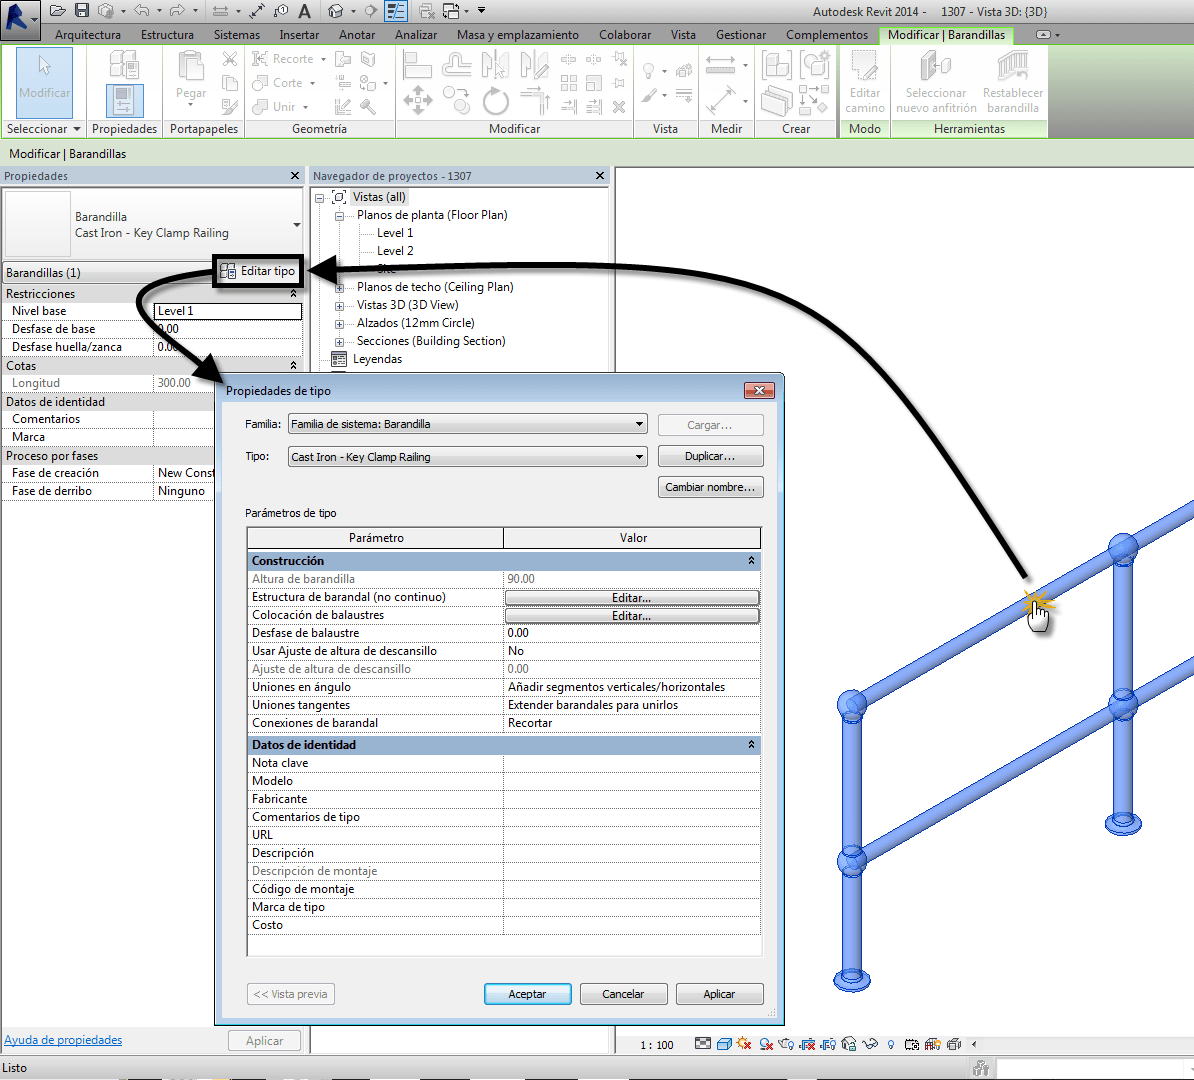Toggle the Thin Lines icon
This screenshot has width=1194, height=1080.
click(x=396, y=11)
